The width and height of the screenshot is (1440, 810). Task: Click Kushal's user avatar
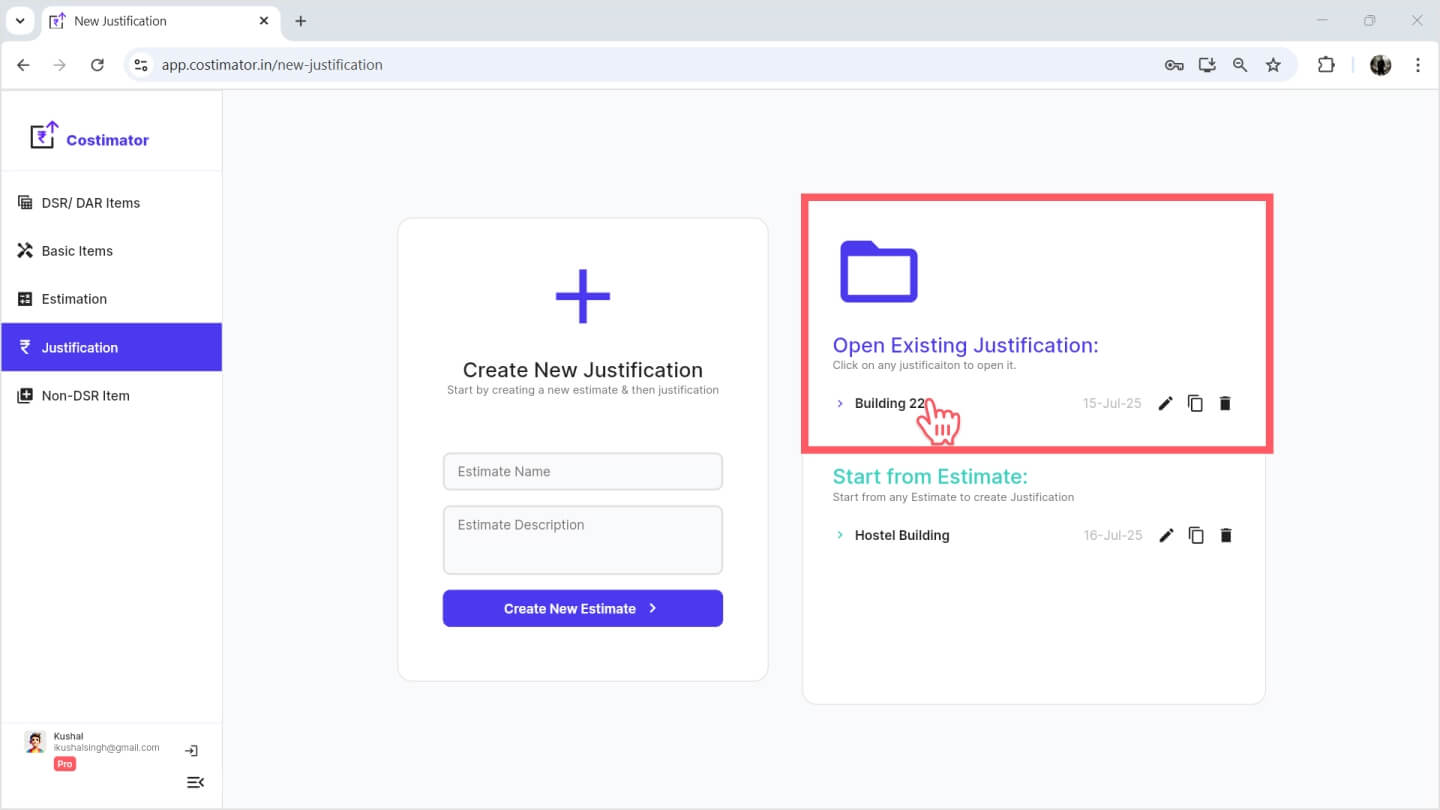36,742
